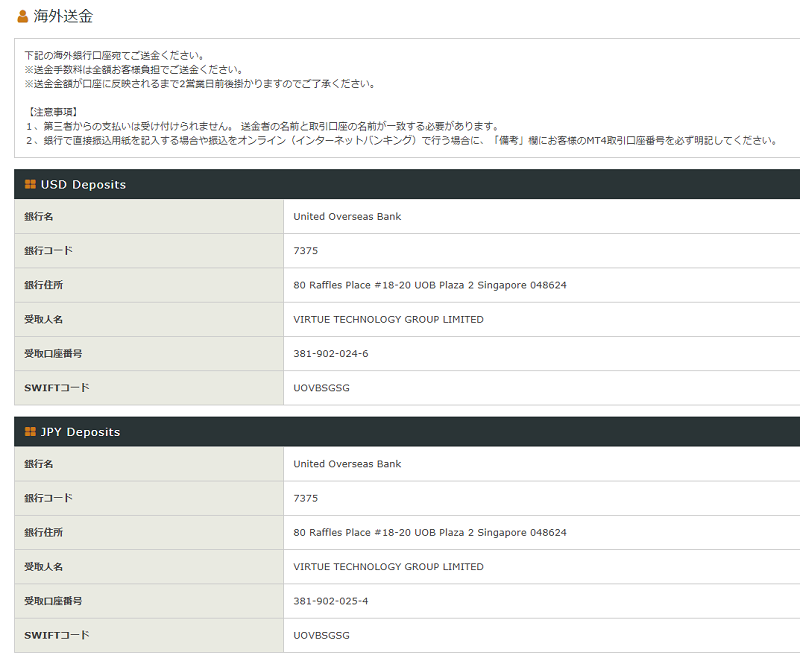
Task: Click the 銀行住所 label in USD Deposits
Action: click(x=43, y=285)
